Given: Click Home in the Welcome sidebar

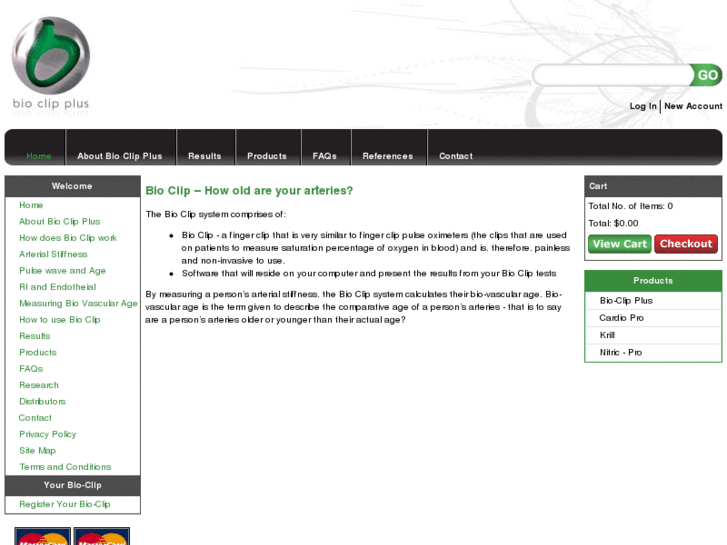Looking at the screenshot, I should coord(31,205).
